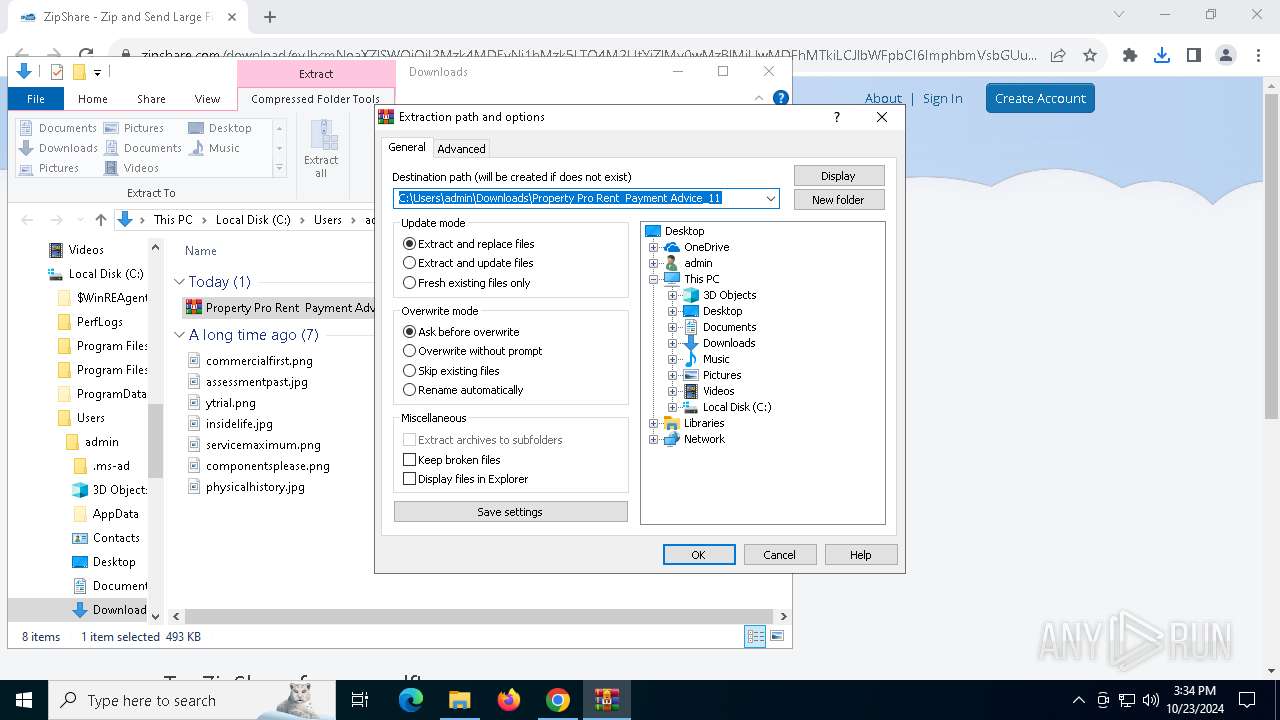Select Music folder icon in dialog tree
This screenshot has width=1280, height=720.
[690, 359]
